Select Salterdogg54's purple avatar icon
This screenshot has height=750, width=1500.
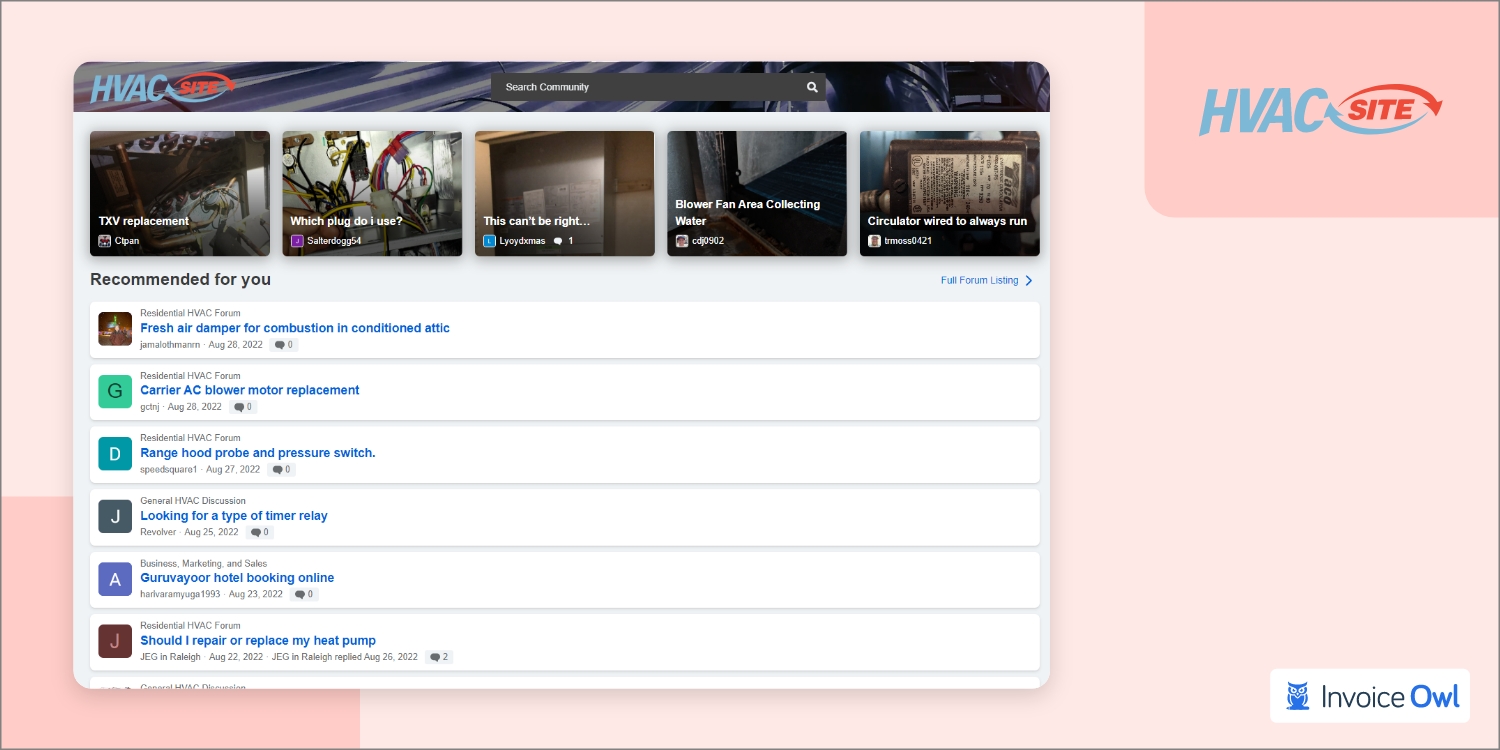(x=296, y=241)
